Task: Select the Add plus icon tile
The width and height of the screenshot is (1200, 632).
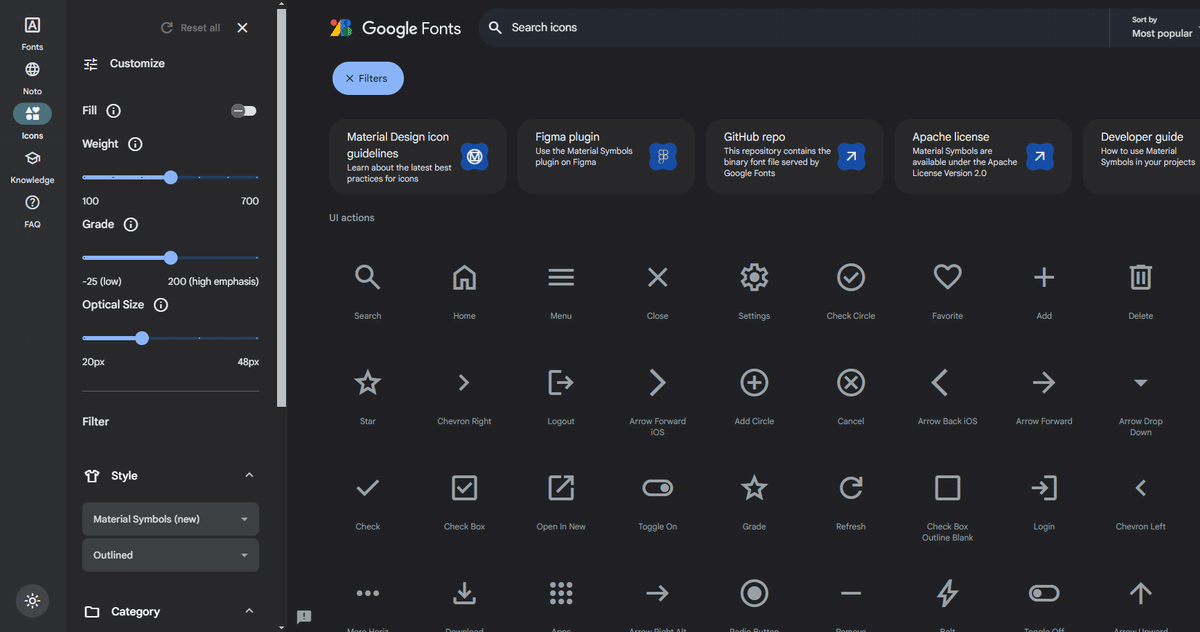Action: click(x=1044, y=289)
